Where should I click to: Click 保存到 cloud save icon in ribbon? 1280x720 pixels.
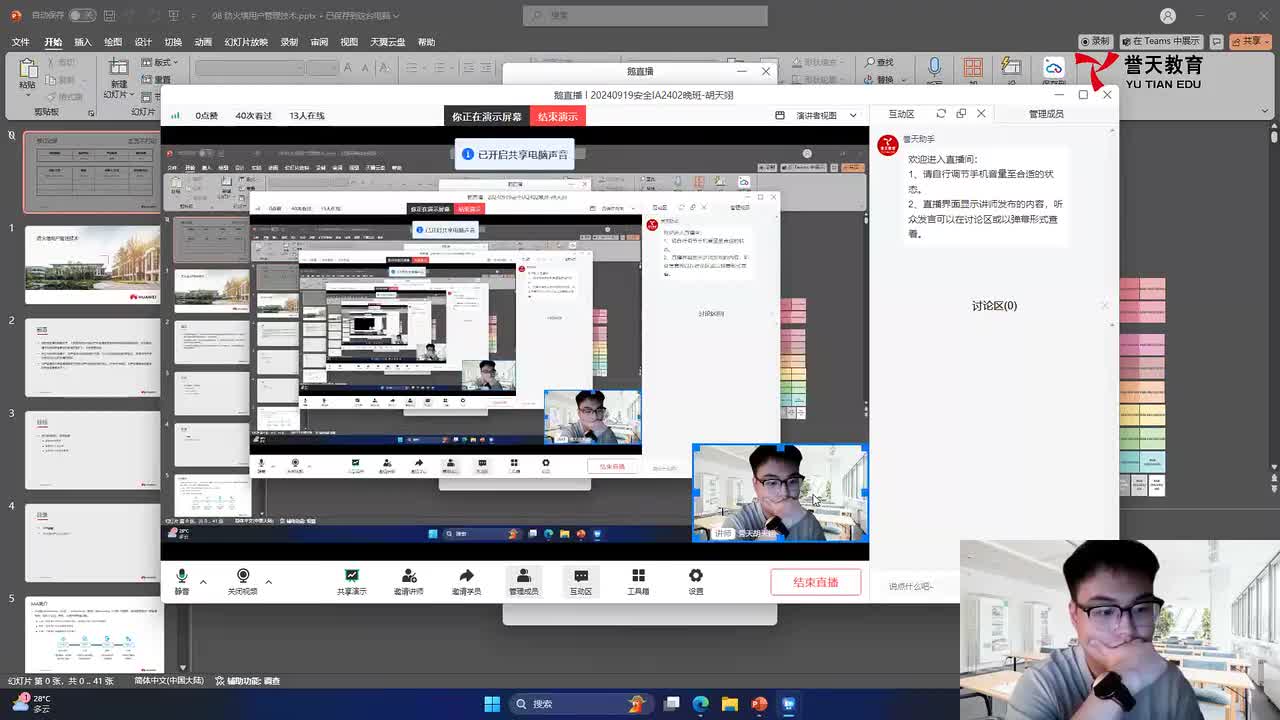[x=1054, y=67]
